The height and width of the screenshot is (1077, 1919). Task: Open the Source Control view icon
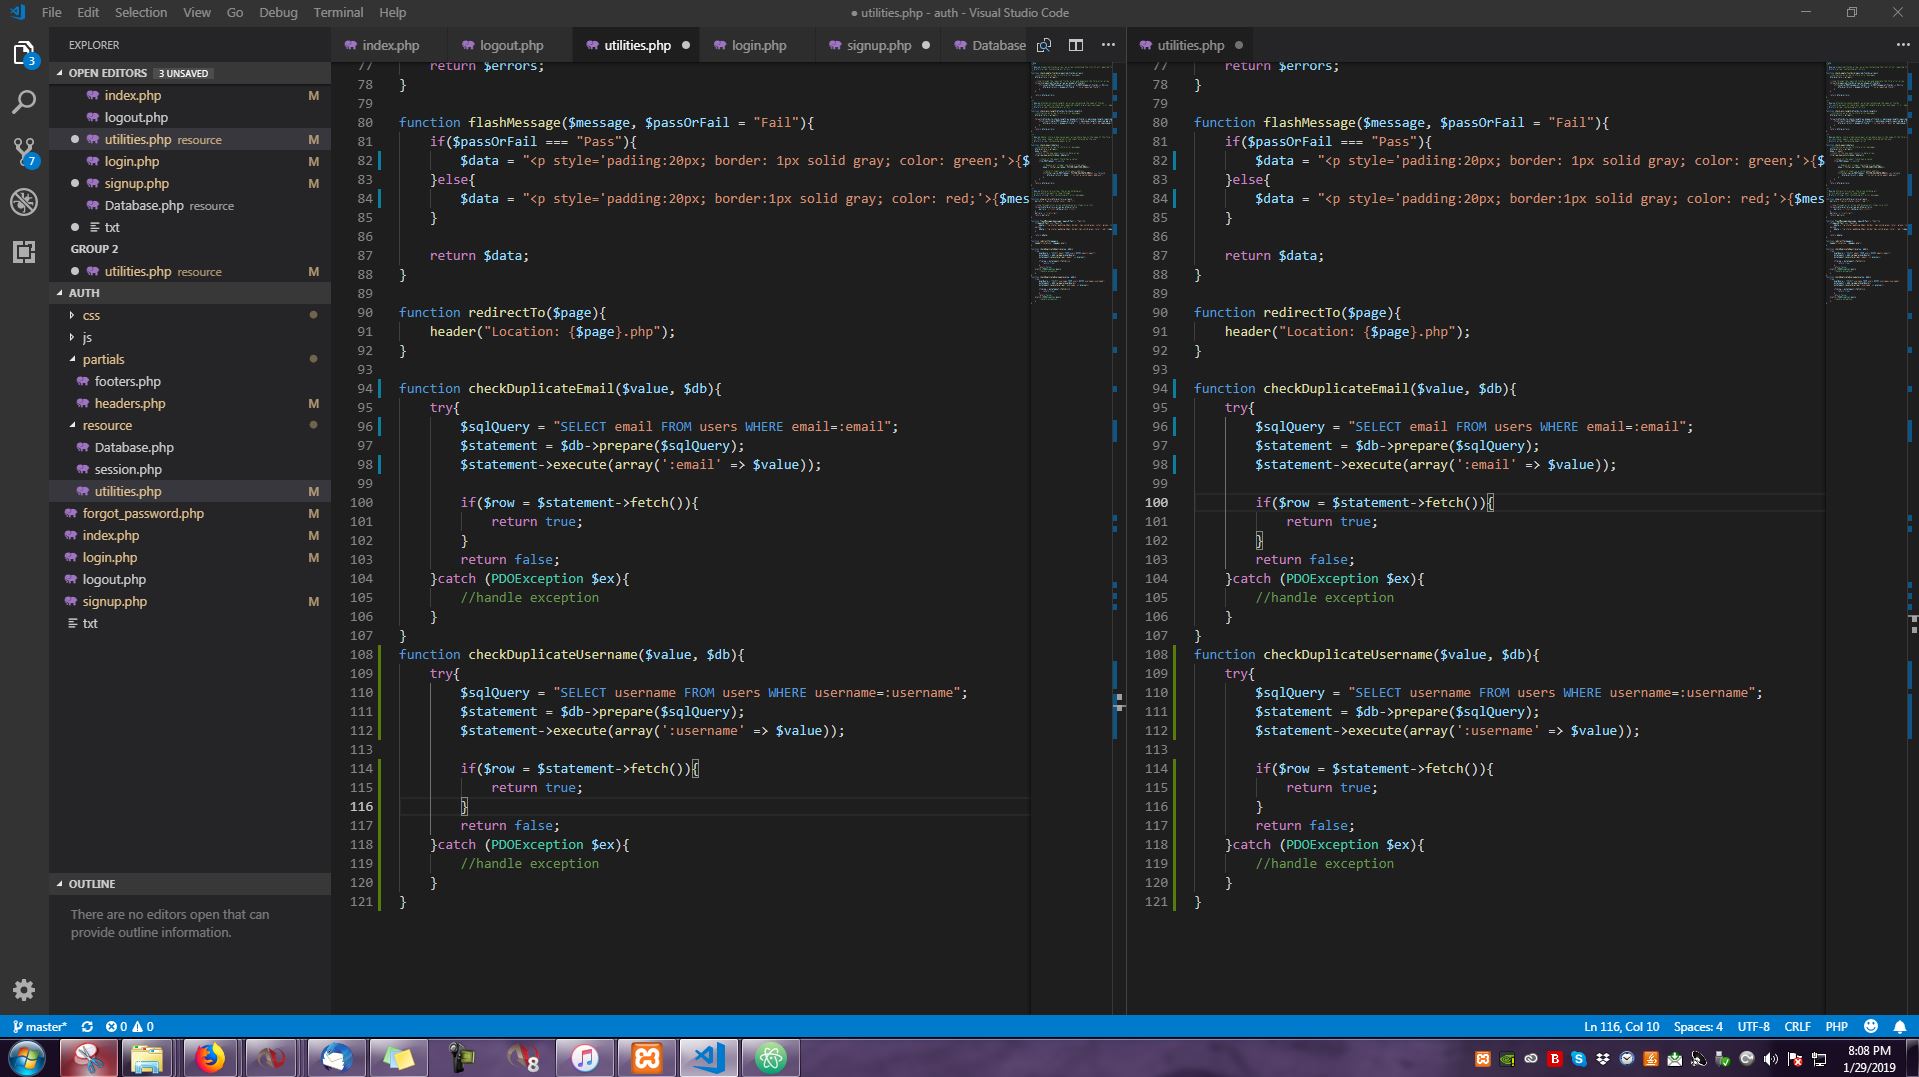(x=24, y=152)
